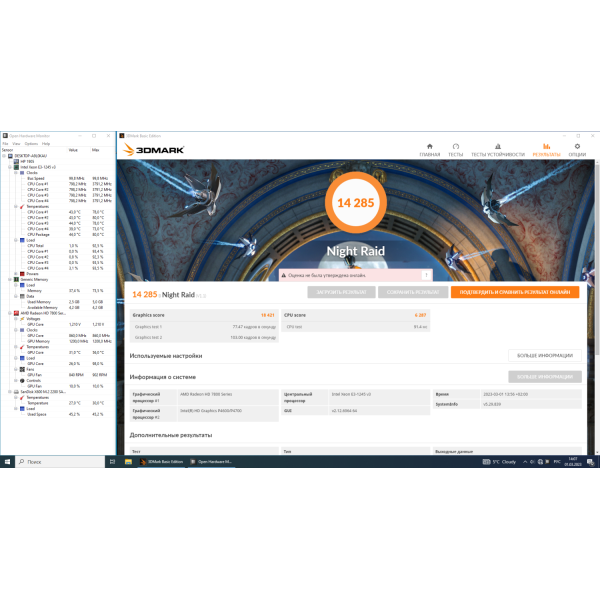Collapse the SanDisk X600 drive node

(x=10, y=392)
